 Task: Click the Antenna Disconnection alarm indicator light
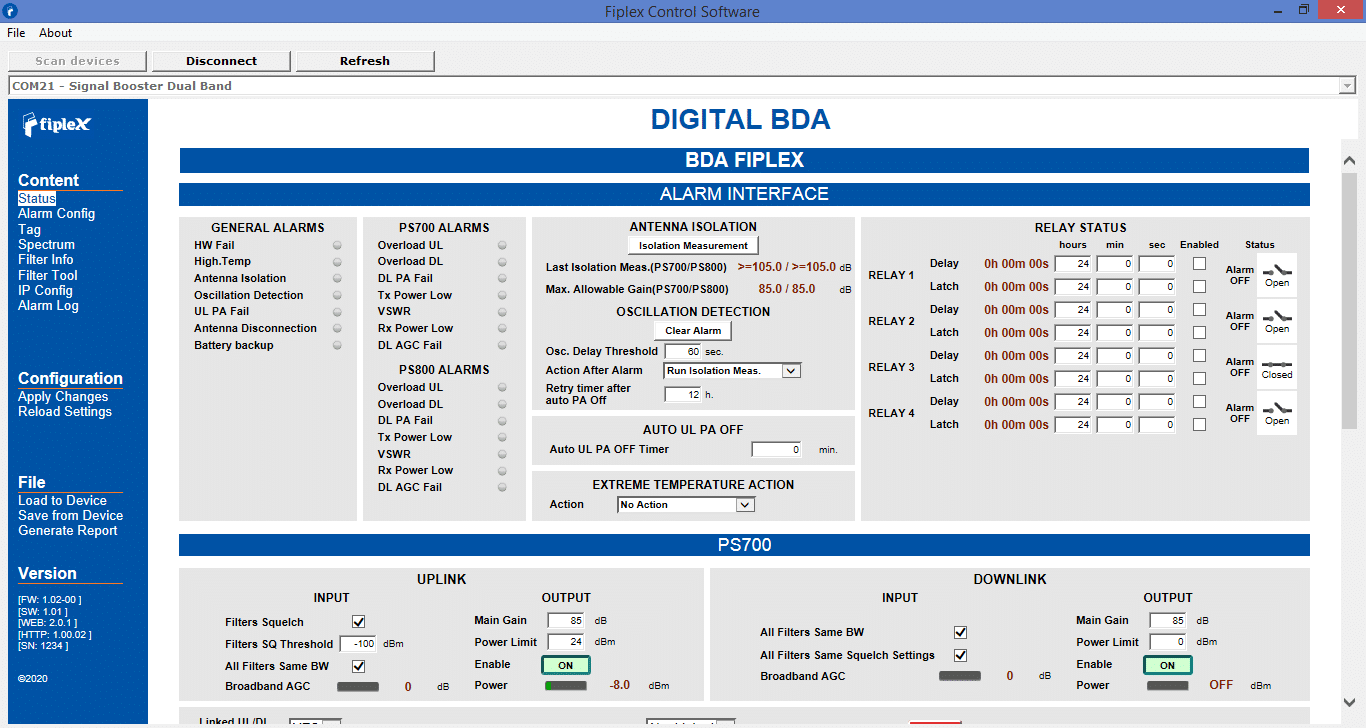[x=337, y=329]
